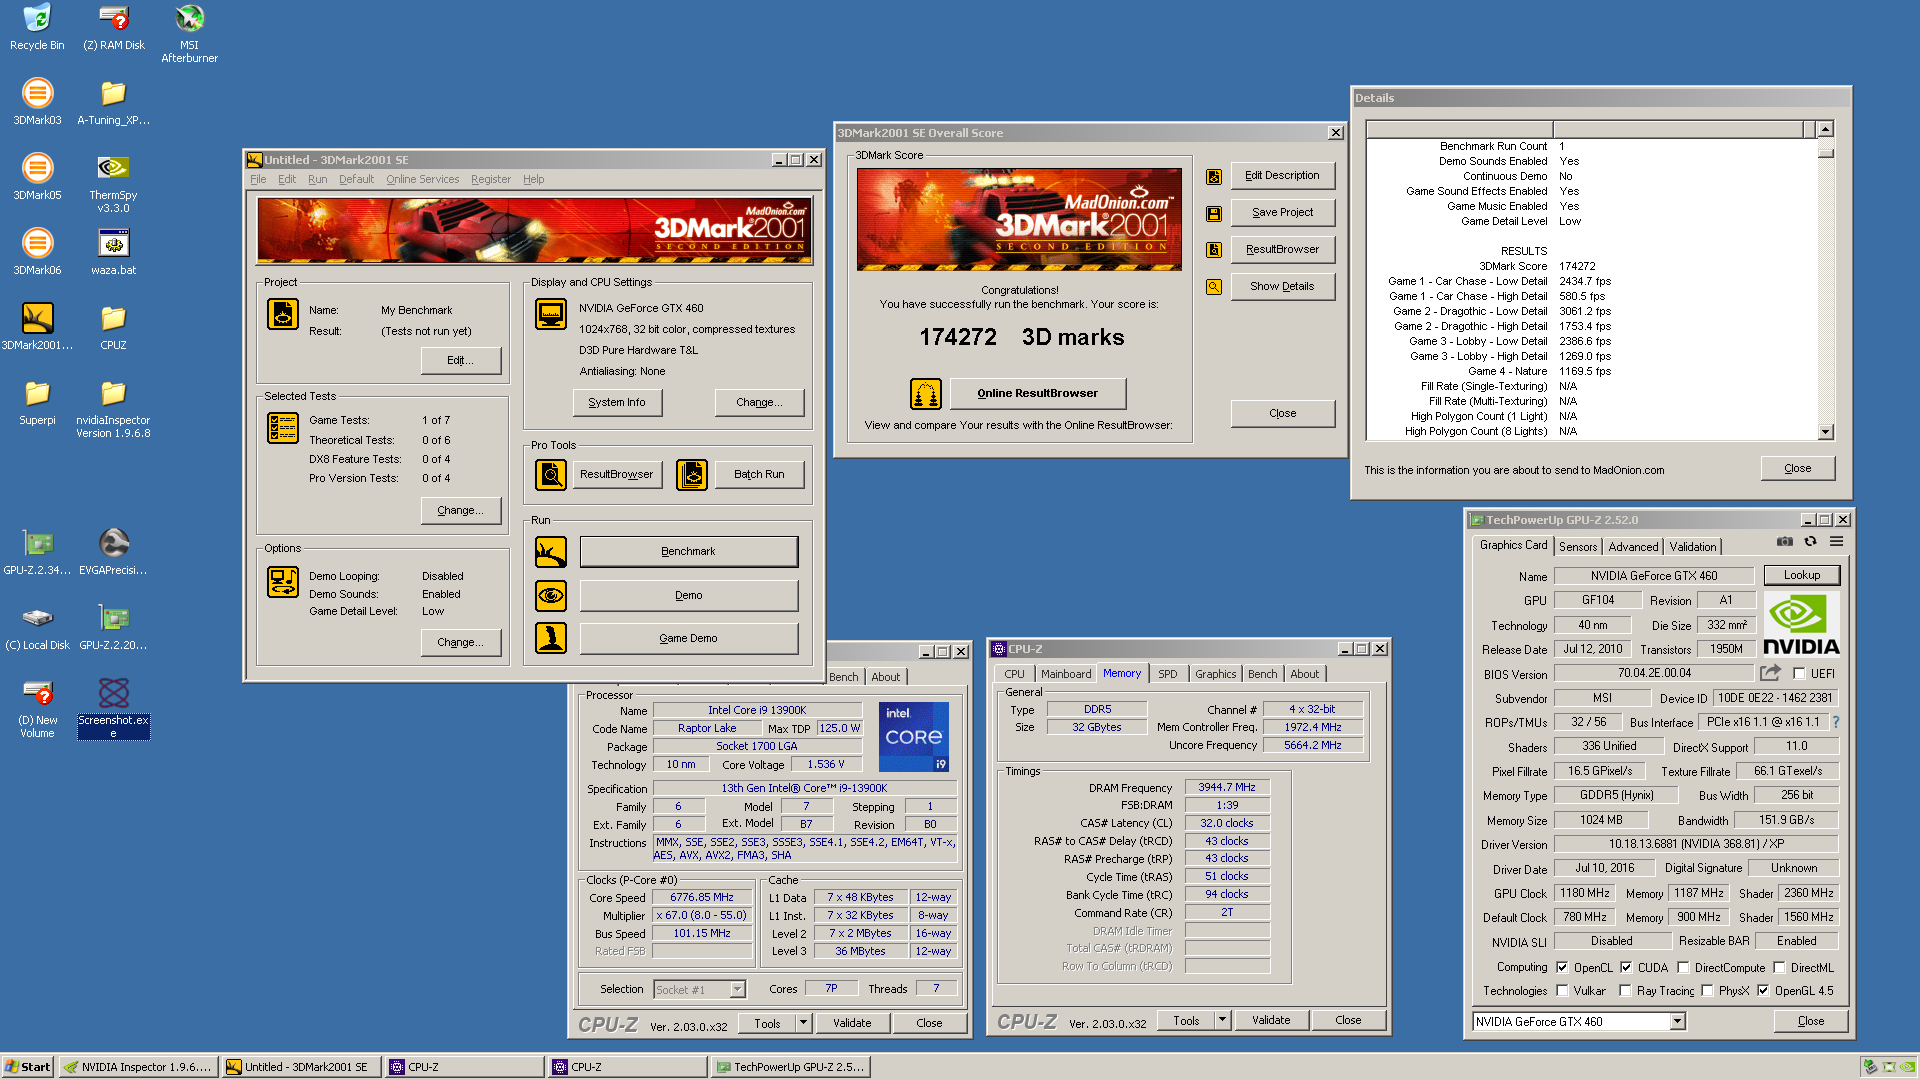This screenshot has height=1080, width=1920.
Task: Click the GPU-Z BIOS share/export icon
Action: pyautogui.click(x=1770, y=673)
